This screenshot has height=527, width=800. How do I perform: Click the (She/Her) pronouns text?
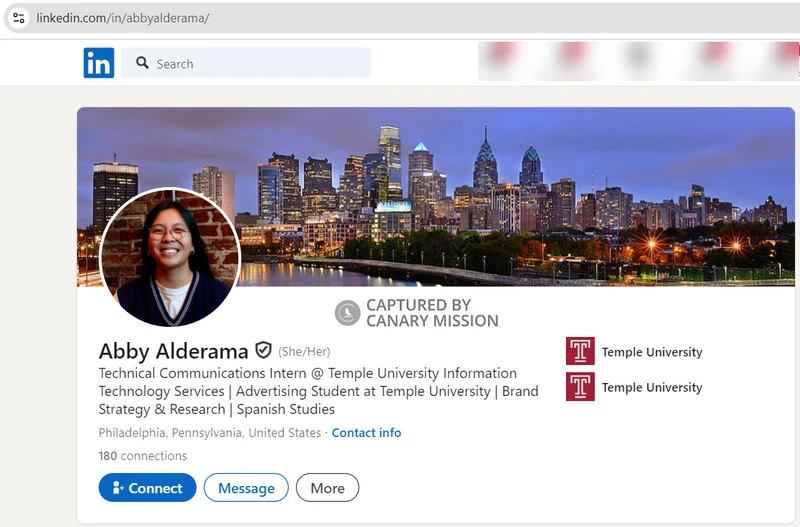coord(304,352)
